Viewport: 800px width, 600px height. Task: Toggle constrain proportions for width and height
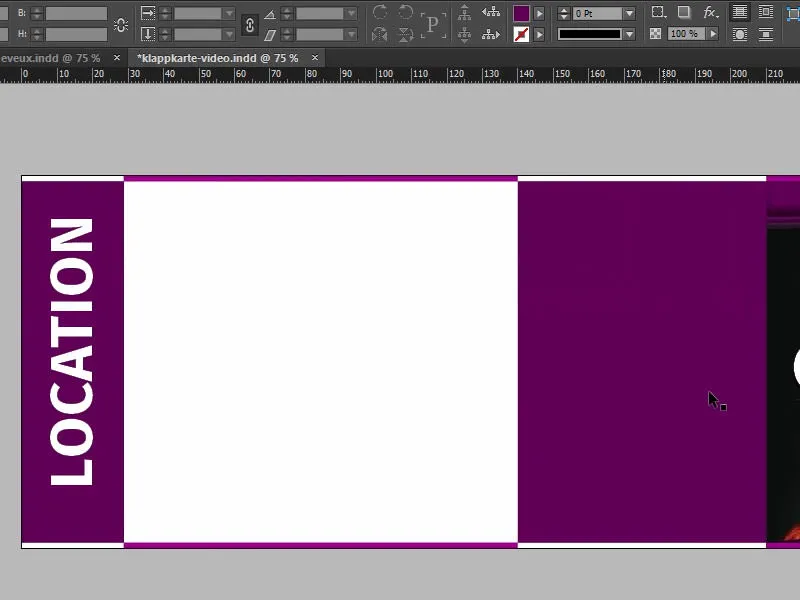coord(121,24)
